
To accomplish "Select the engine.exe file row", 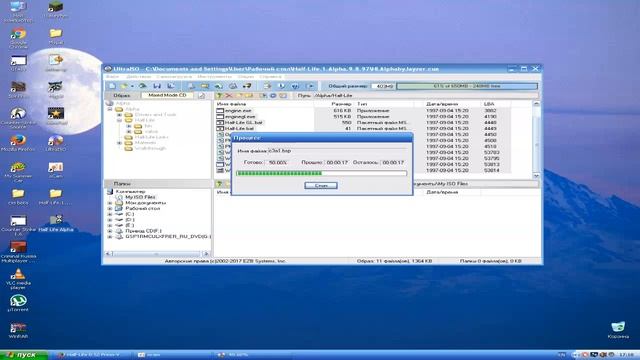I will (363, 111).
